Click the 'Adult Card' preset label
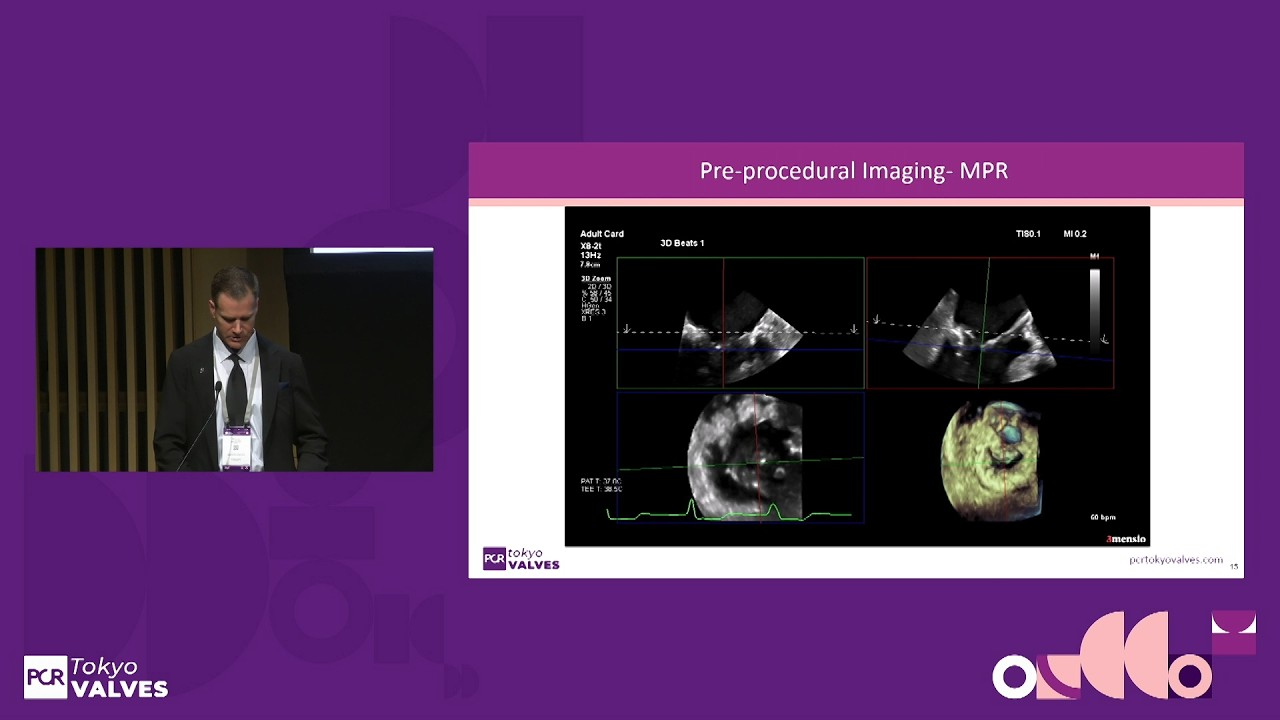This screenshot has height=720, width=1280. (602, 234)
